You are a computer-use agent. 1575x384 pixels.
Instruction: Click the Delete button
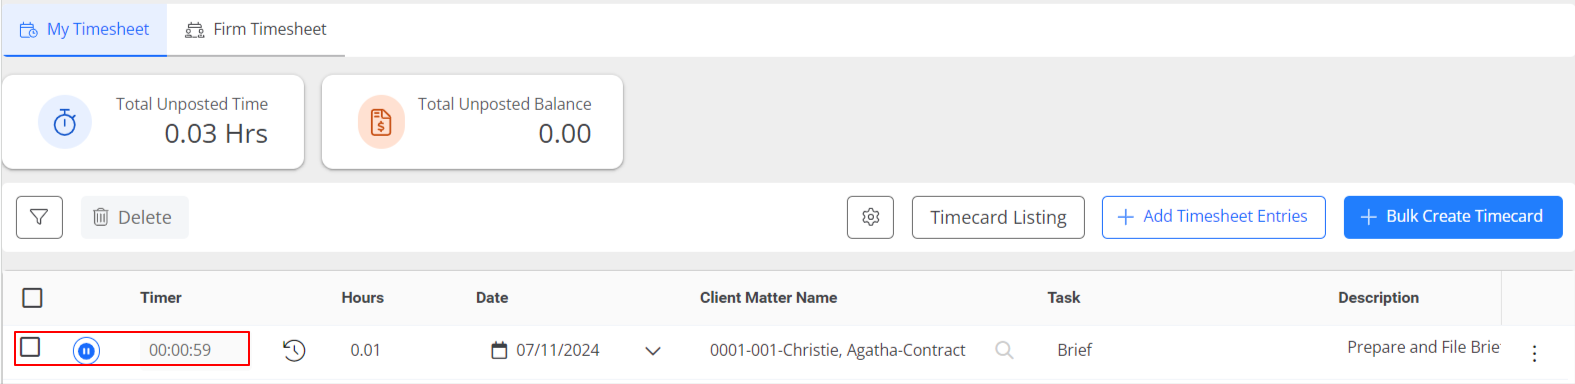tap(134, 217)
